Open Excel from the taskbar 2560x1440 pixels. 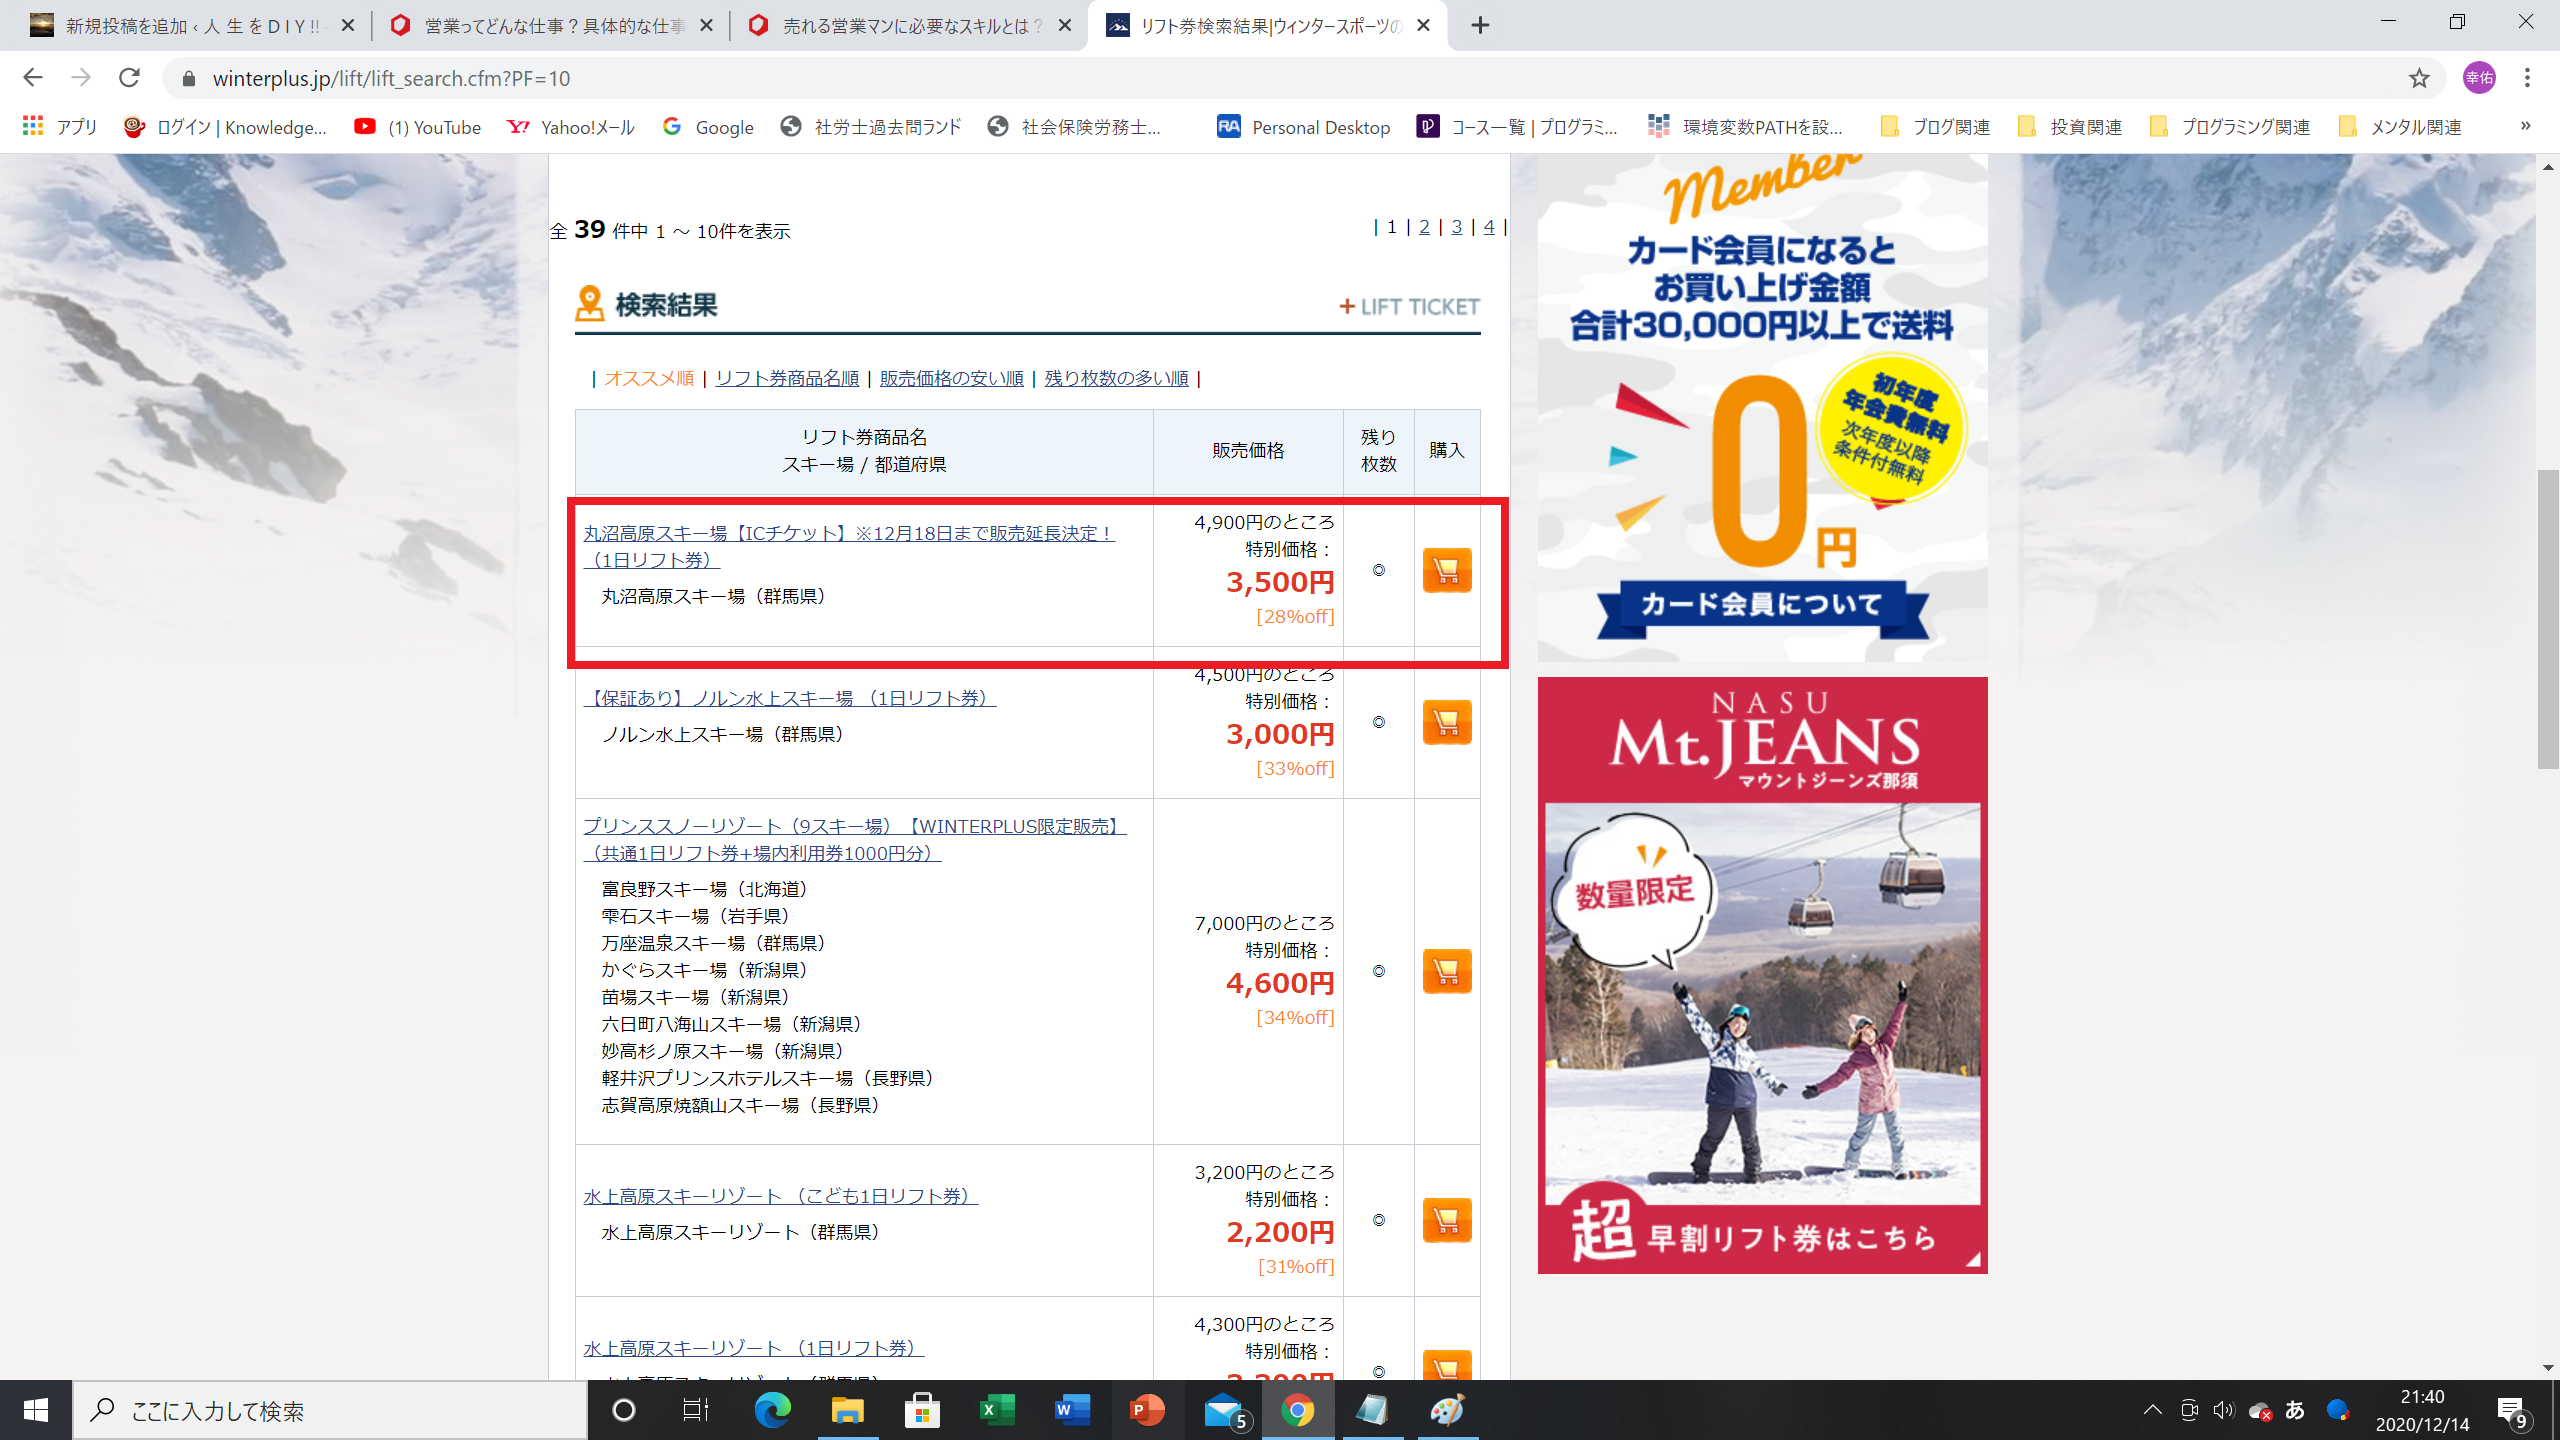[x=996, y=1410]
